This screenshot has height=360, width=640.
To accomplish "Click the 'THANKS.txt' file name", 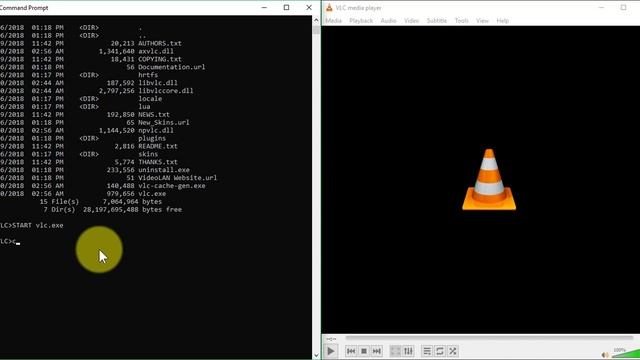I will tap(158, 162).
